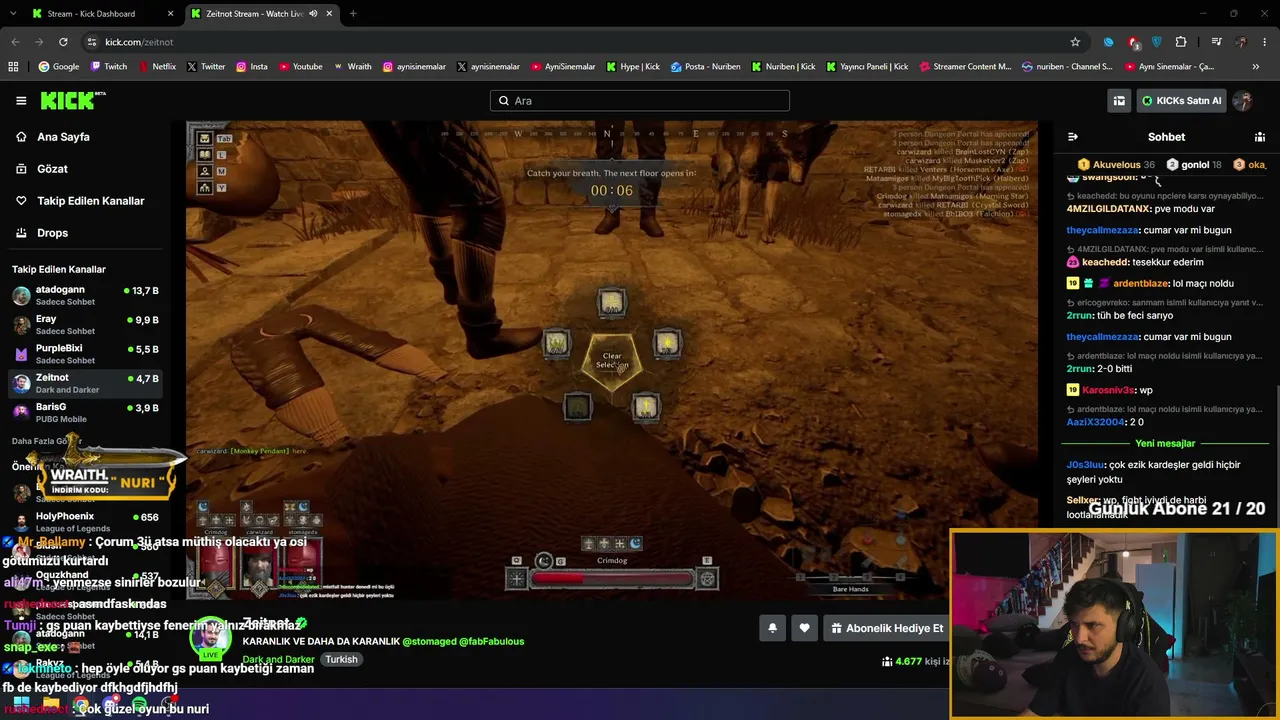Select chat username Karosniv3s
This screenshot has height=720, width=1280.
point(1110,390)
